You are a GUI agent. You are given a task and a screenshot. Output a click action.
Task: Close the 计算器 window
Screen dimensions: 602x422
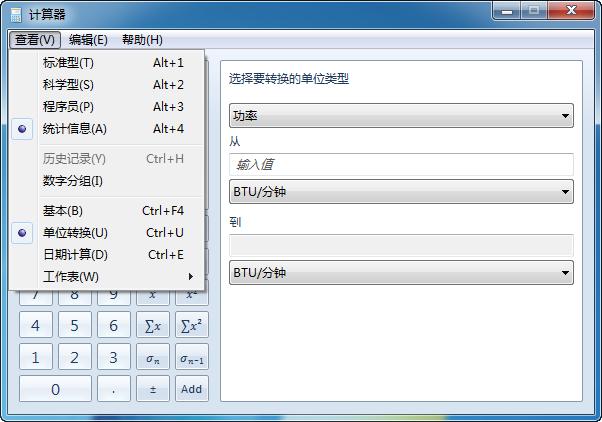(571, 11)
